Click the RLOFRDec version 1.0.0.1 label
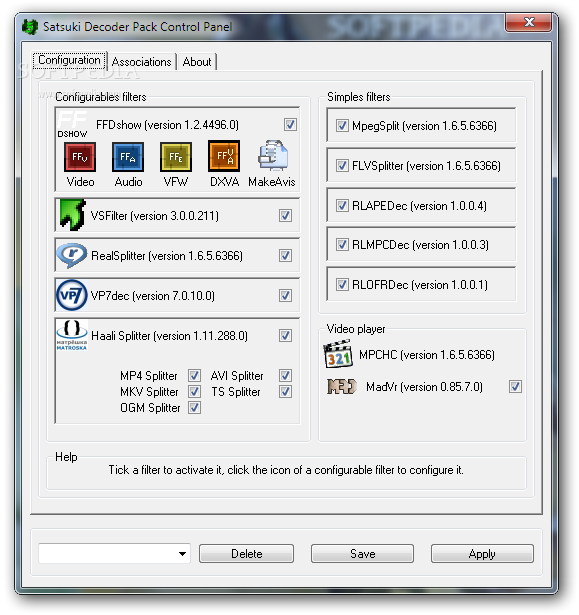This screenshot has width=579, height=615. [420, 285]
